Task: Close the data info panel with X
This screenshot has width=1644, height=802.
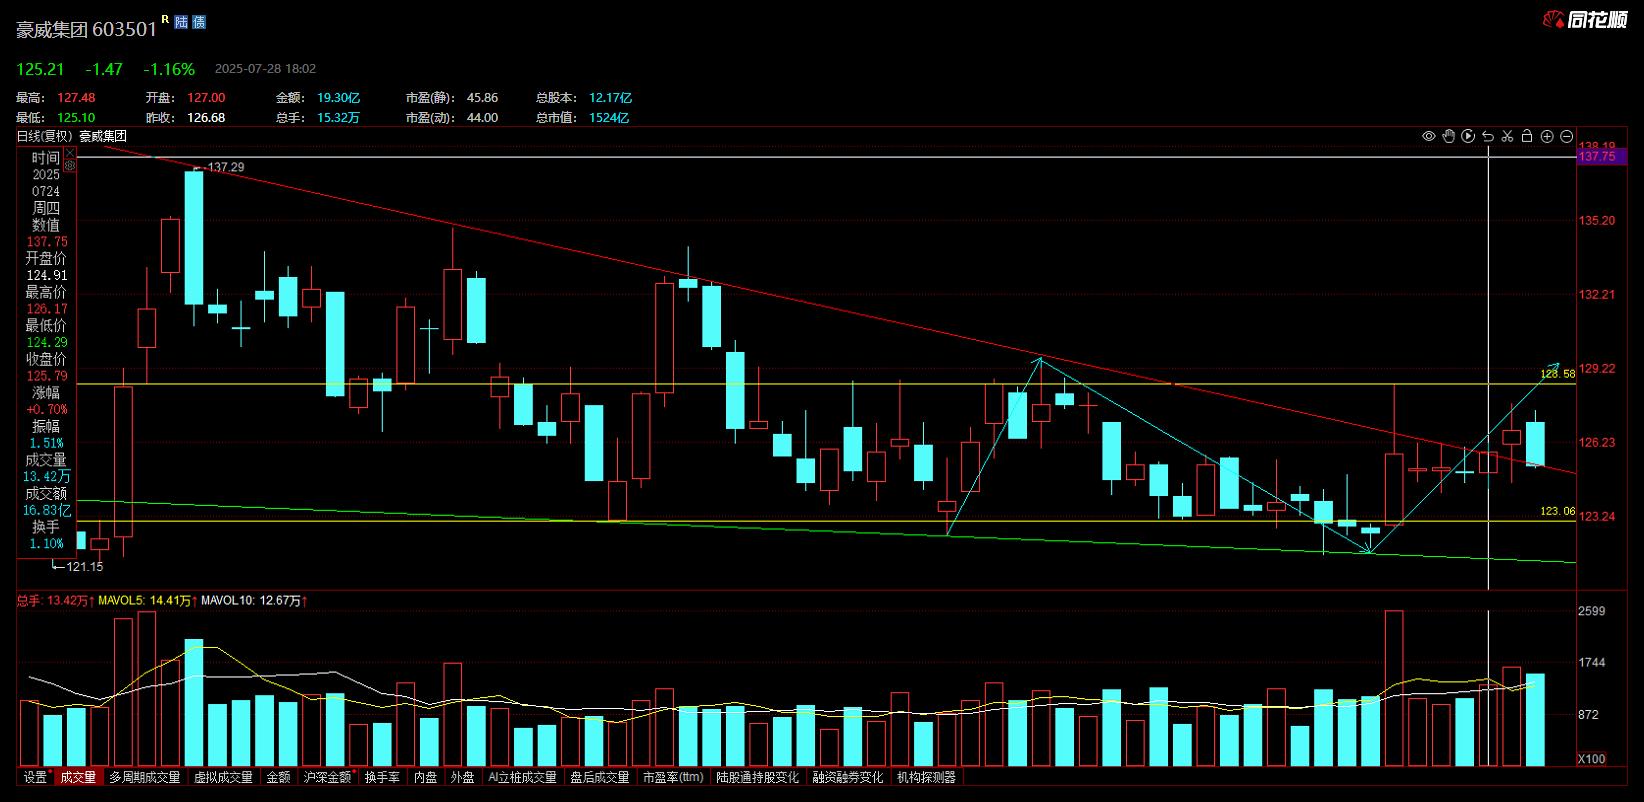Action: (70, 152)
